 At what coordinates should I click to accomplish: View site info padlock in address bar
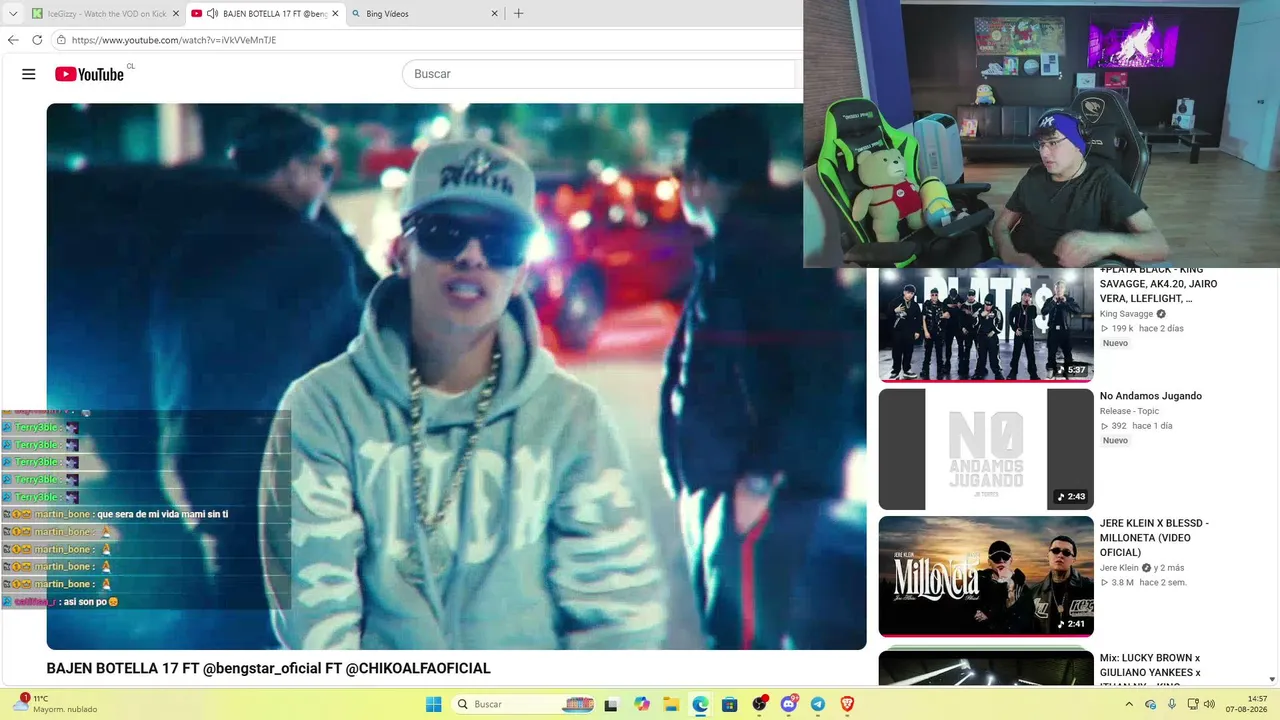[61, 40]
